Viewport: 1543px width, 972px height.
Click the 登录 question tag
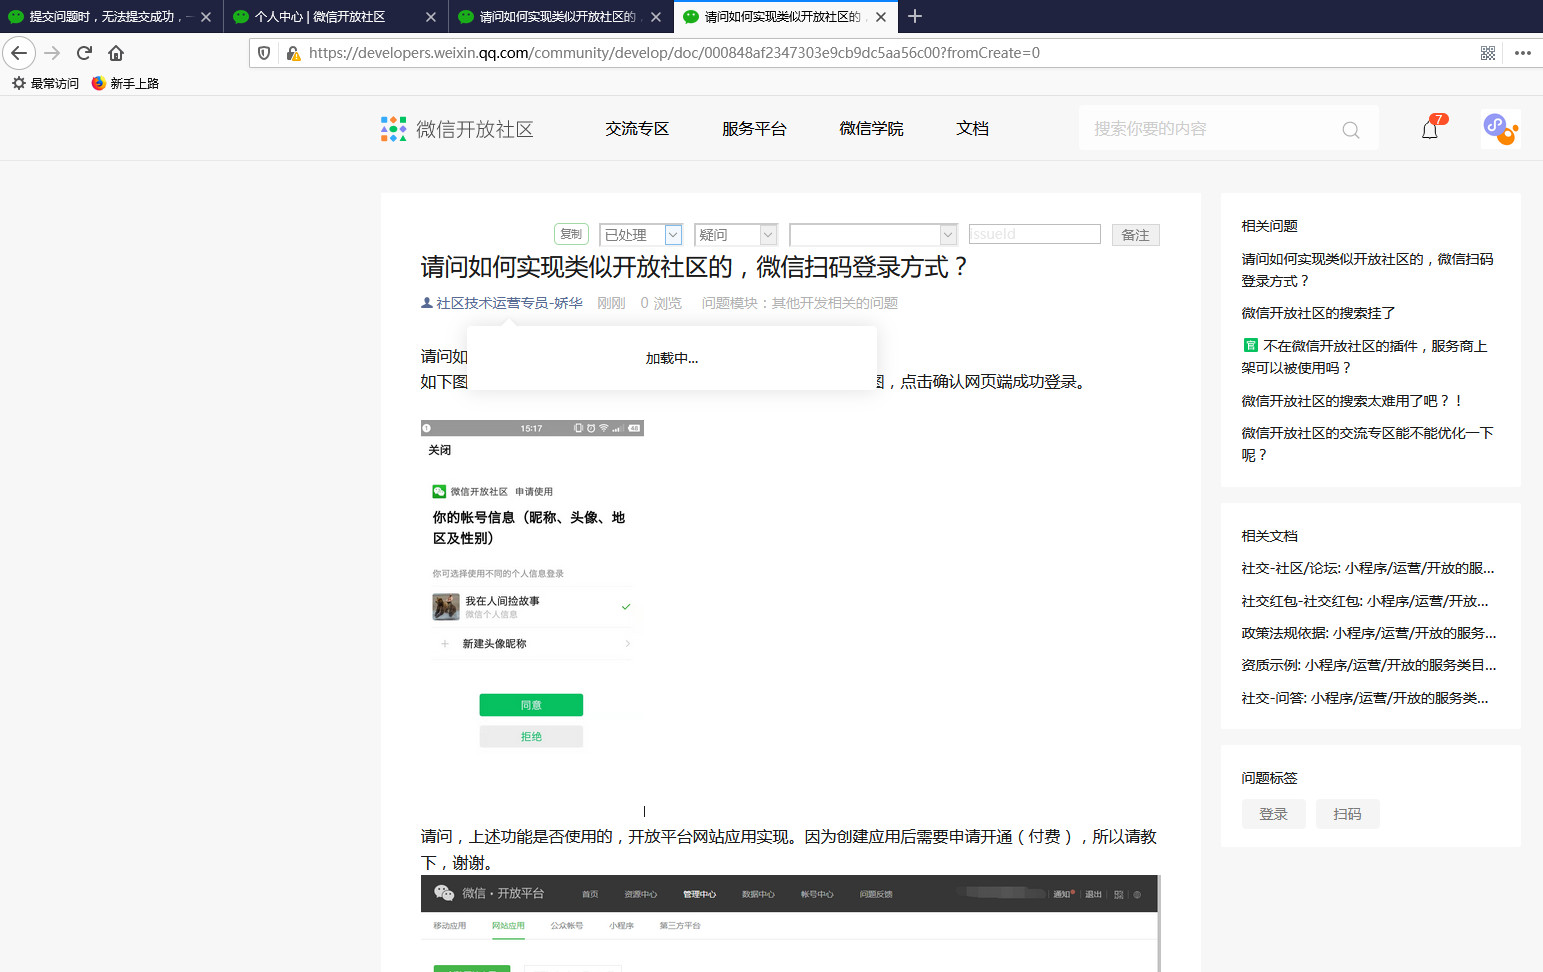click(1273, 814)
